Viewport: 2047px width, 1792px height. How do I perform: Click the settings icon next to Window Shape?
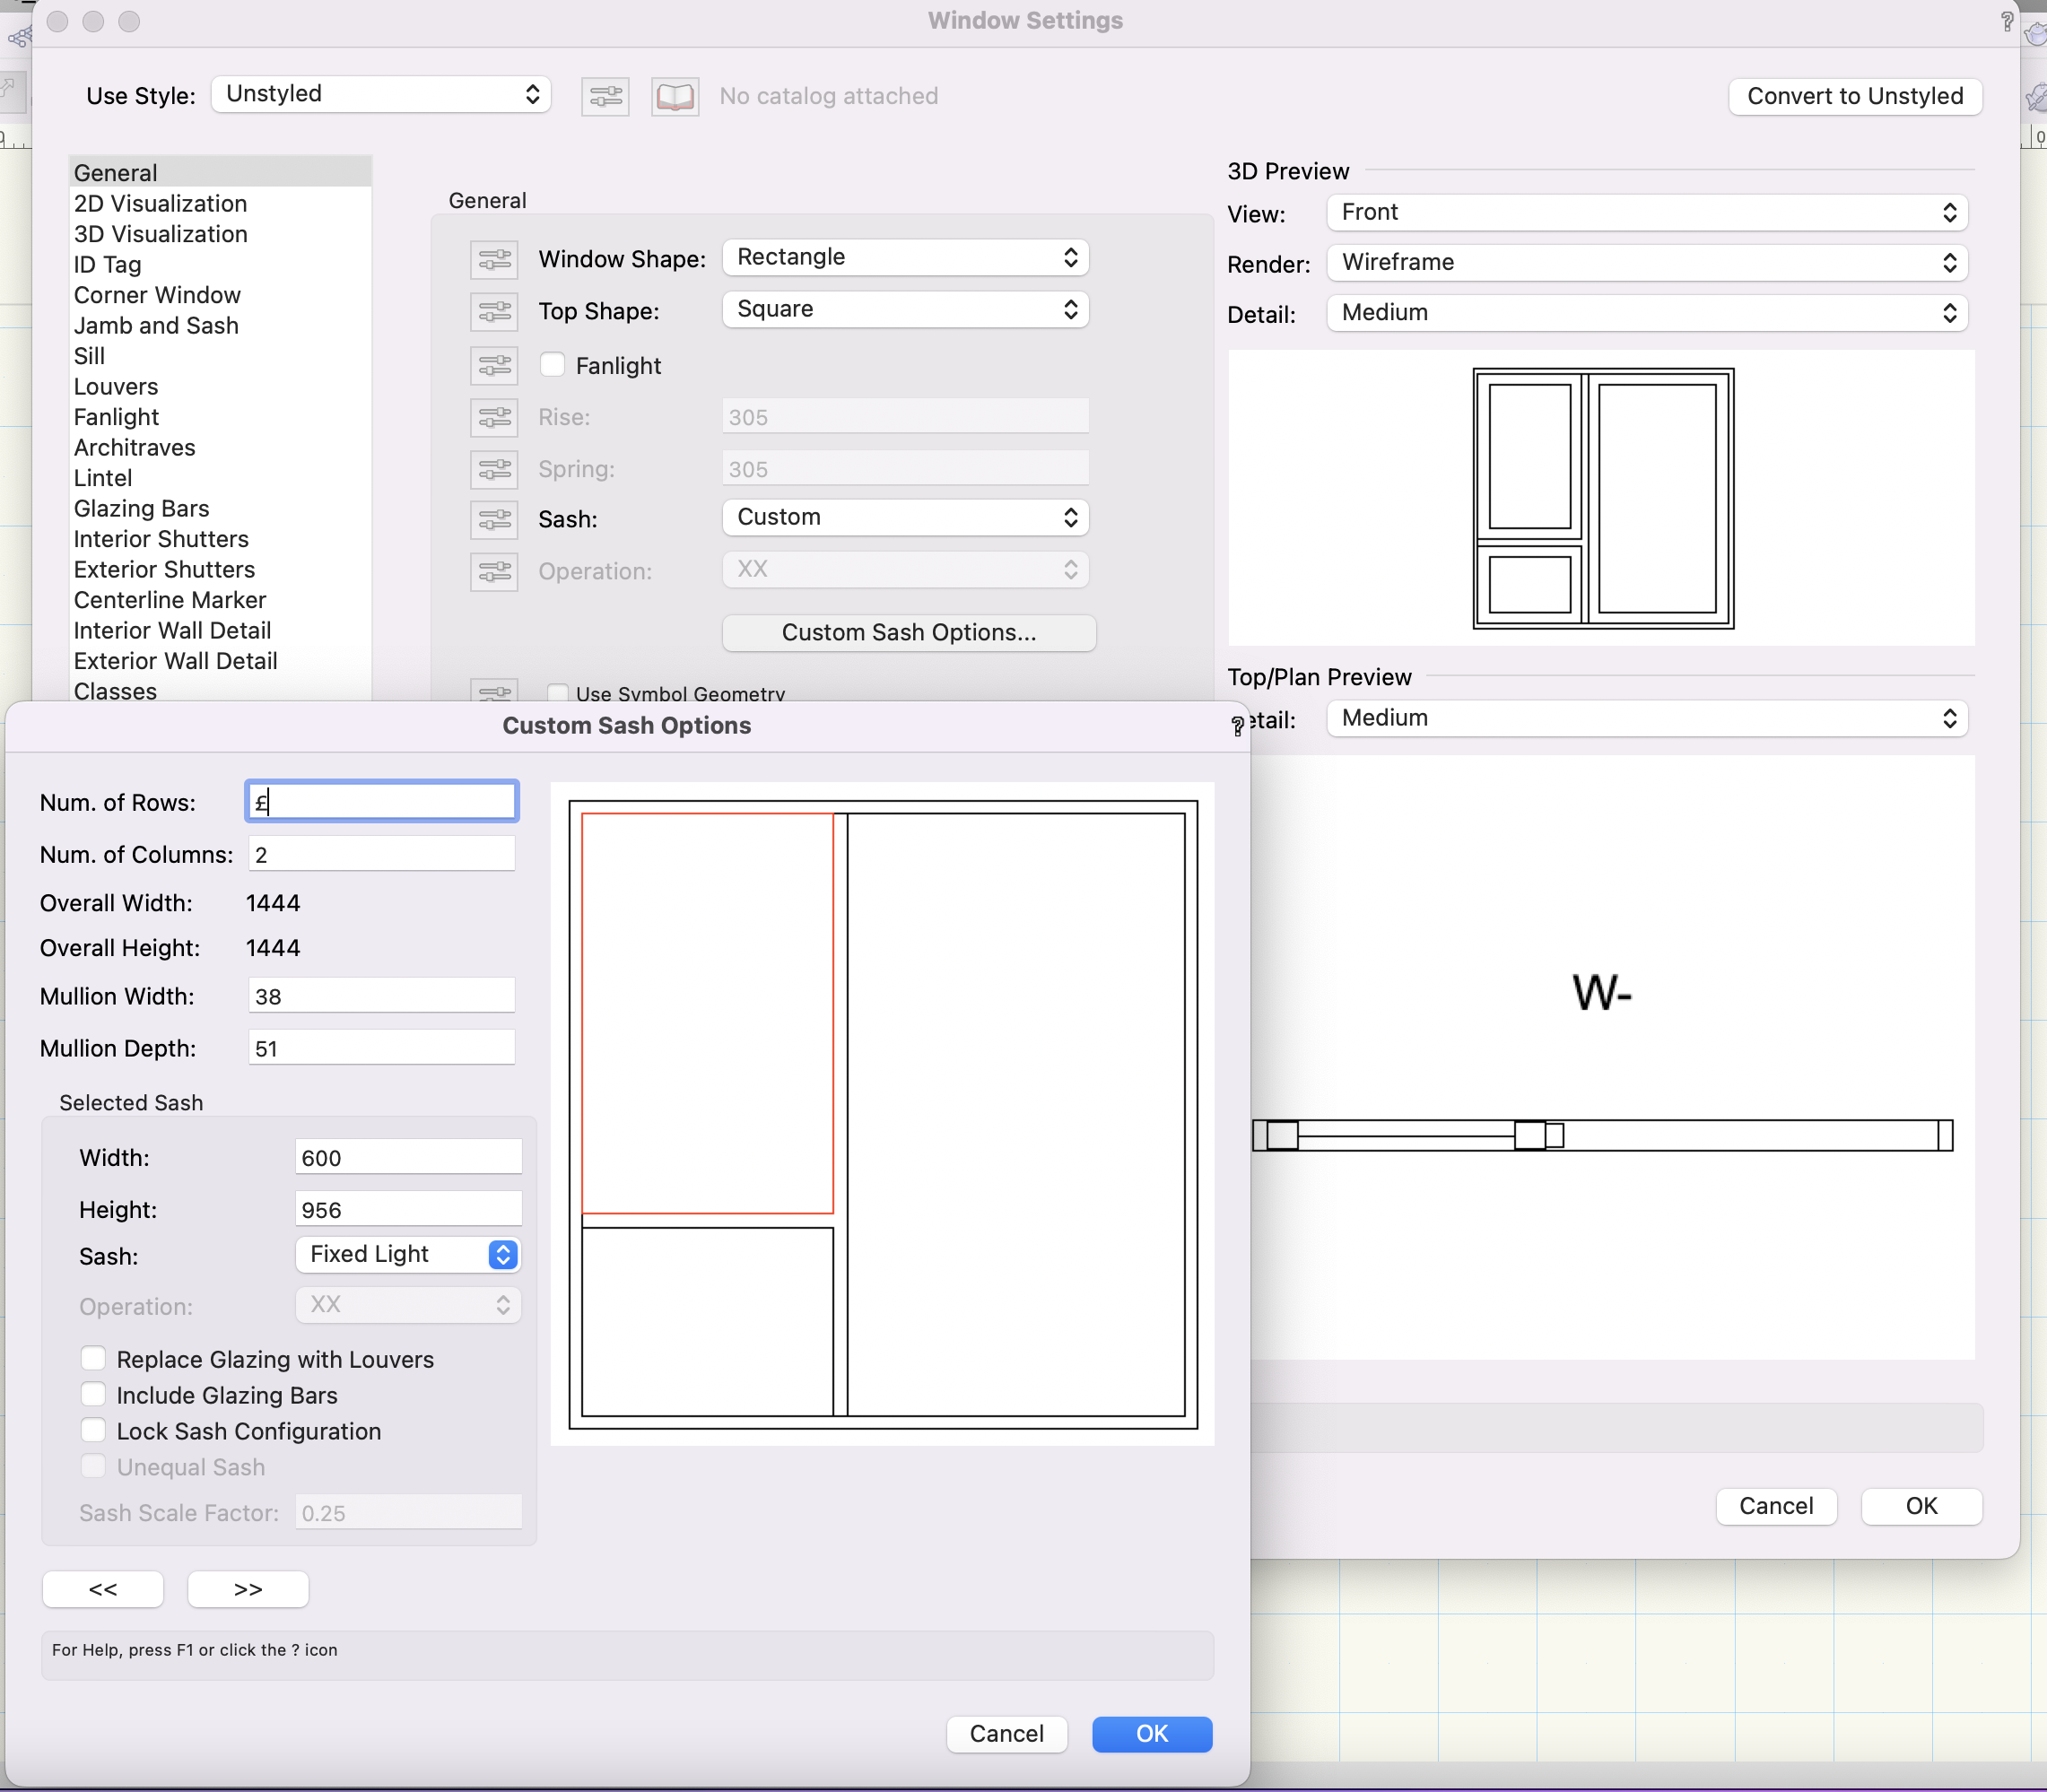(494, 260)
